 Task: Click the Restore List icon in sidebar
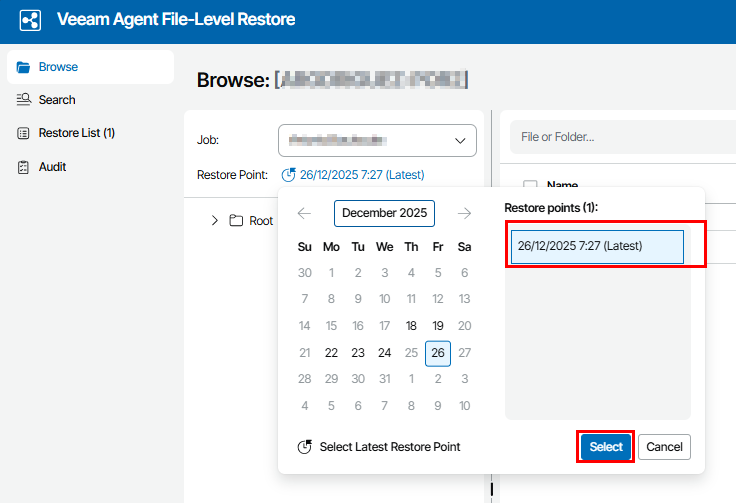click(23, 133)
